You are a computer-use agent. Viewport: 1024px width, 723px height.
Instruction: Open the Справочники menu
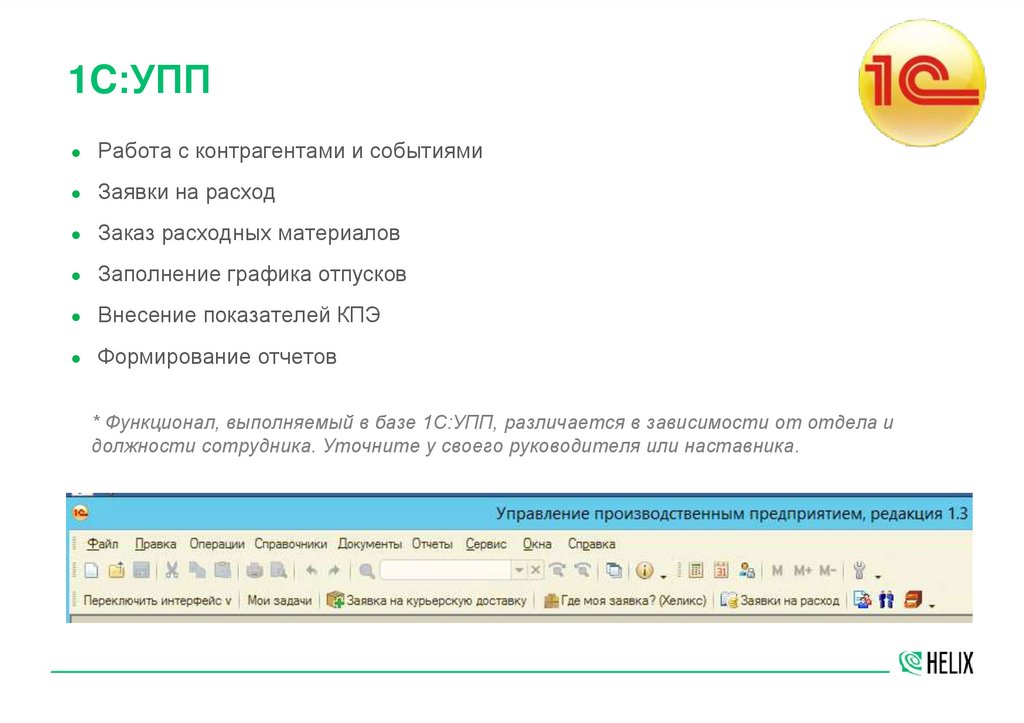(x=291, y=543)
